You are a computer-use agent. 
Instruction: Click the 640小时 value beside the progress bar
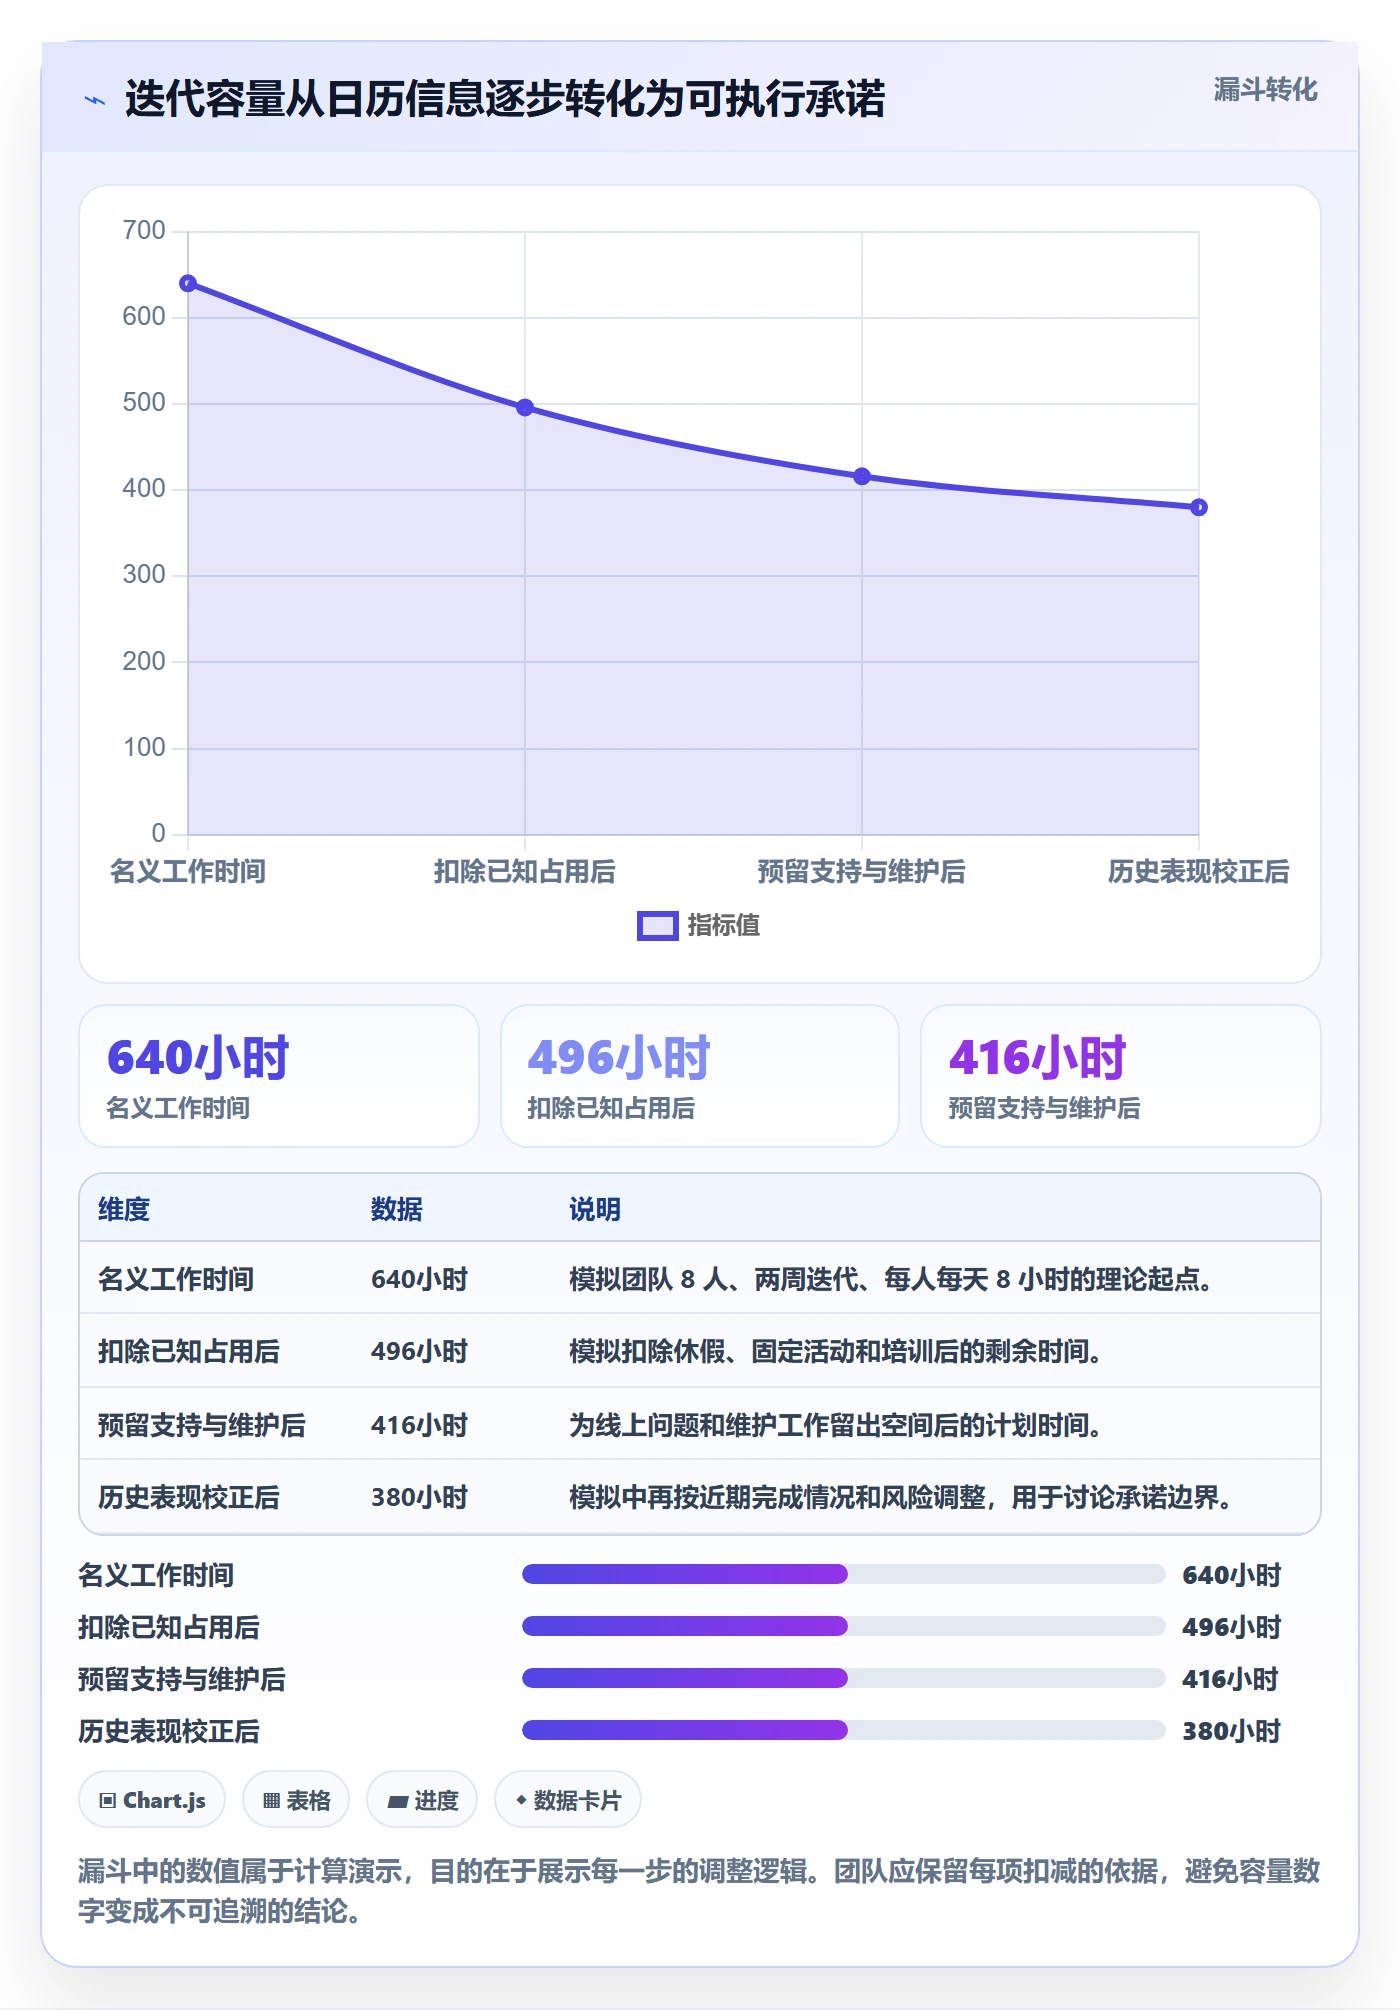tap(1232, 1575)
